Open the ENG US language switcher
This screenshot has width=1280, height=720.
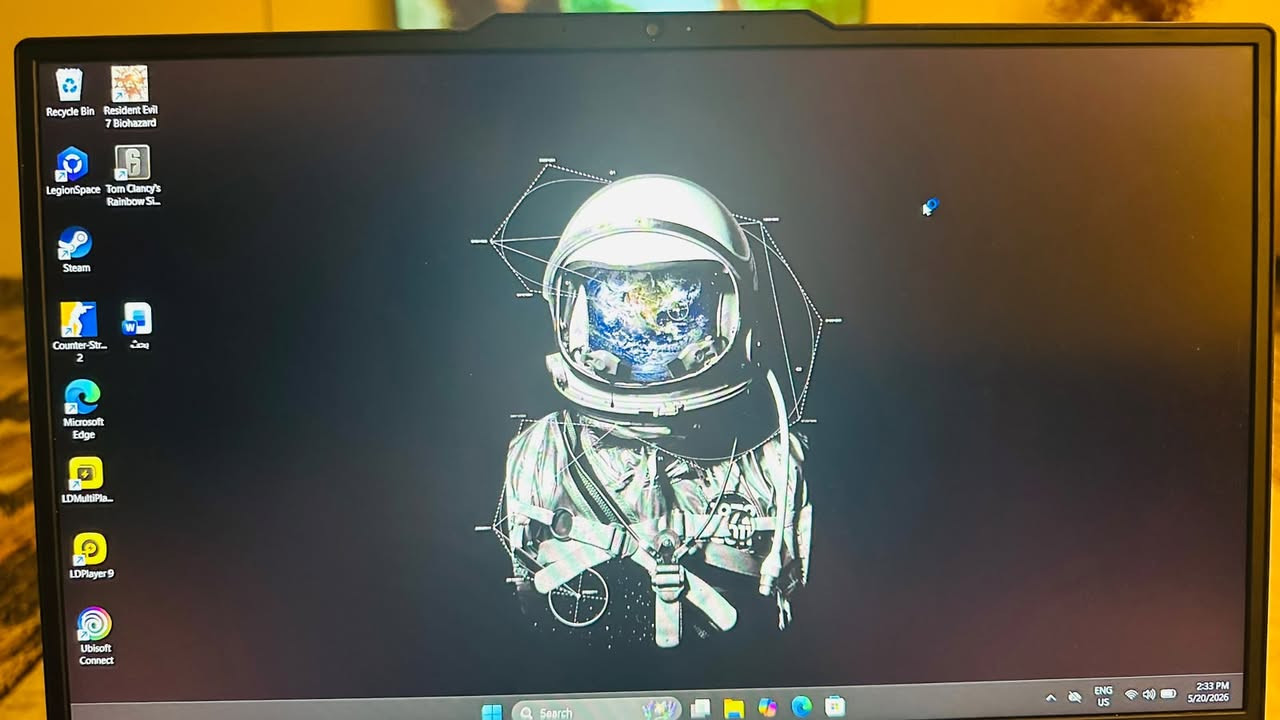pyautogui.click(x=1103, y=696)
